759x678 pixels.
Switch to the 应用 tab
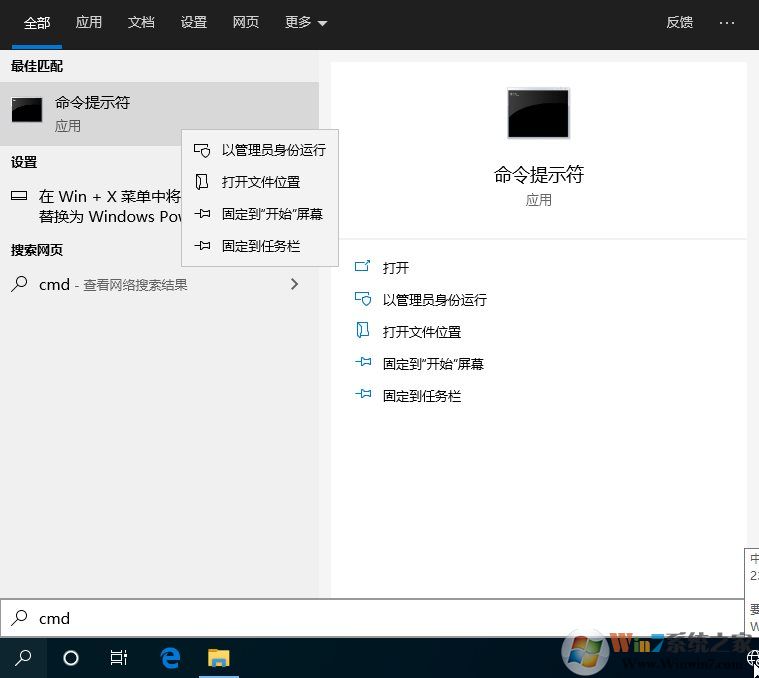89,22
